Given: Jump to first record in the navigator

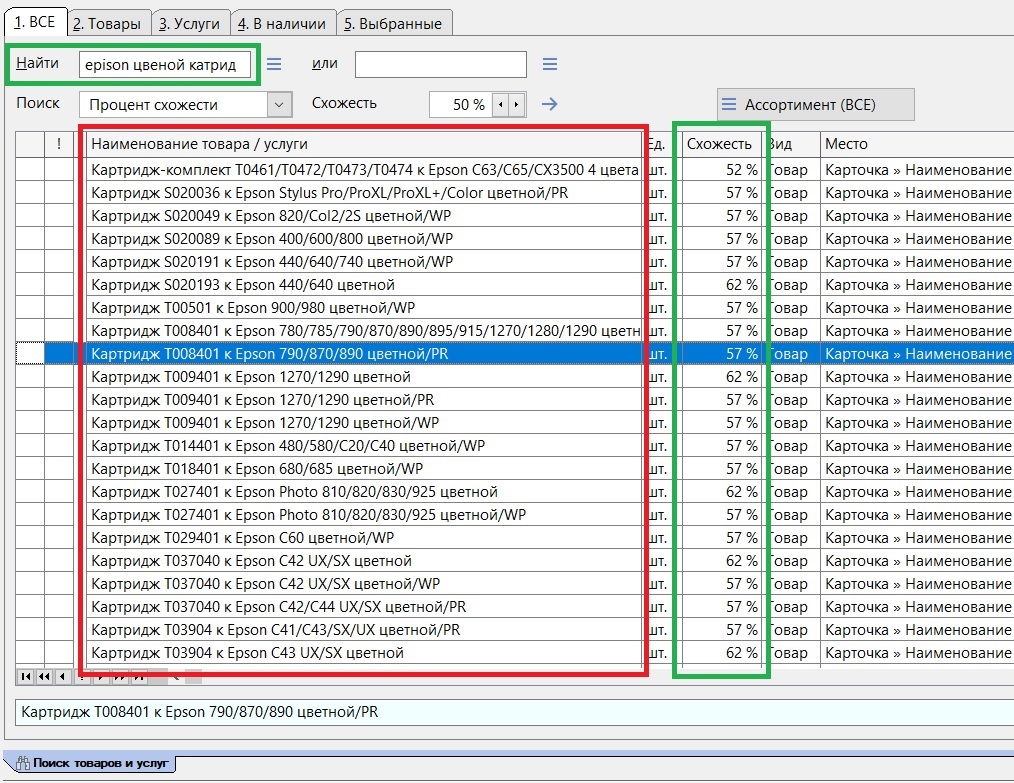Looking at the screenshot, I should 26,677.
